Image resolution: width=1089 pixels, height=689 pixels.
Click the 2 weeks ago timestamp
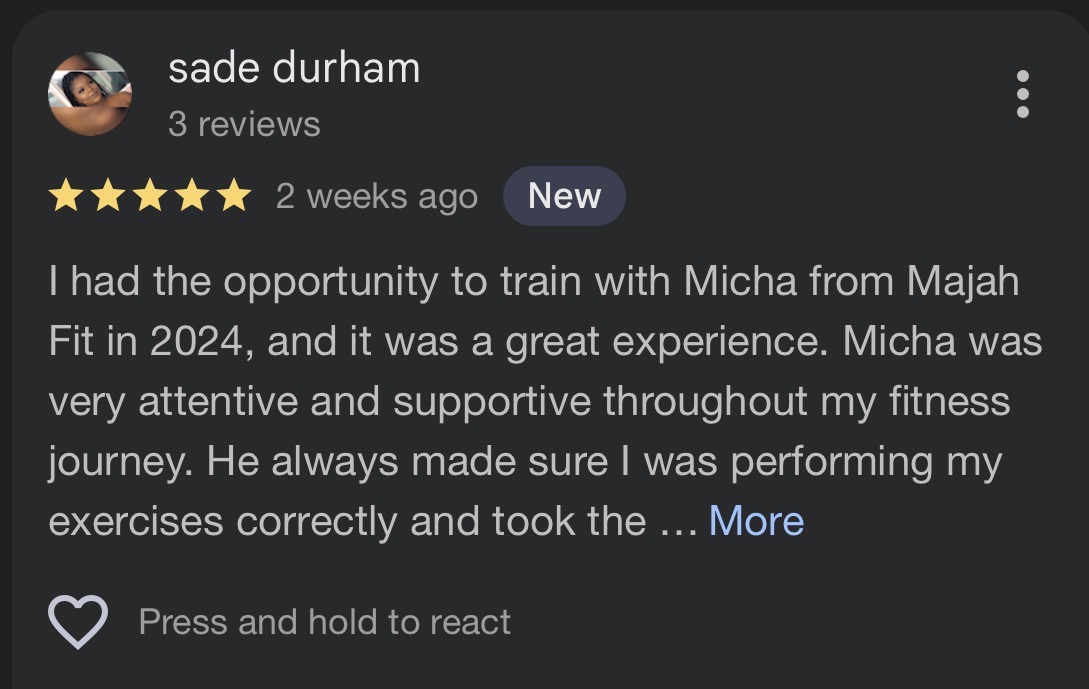point(377,196)
